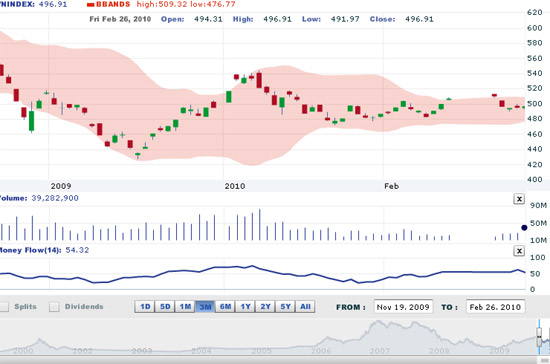
Task: Click the Feb x-axis label
Action: [391, 186]
